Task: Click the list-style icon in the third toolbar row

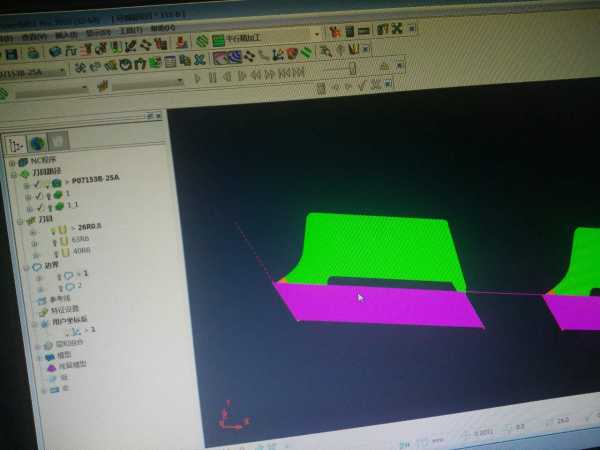Action: [x=170, y=62]
